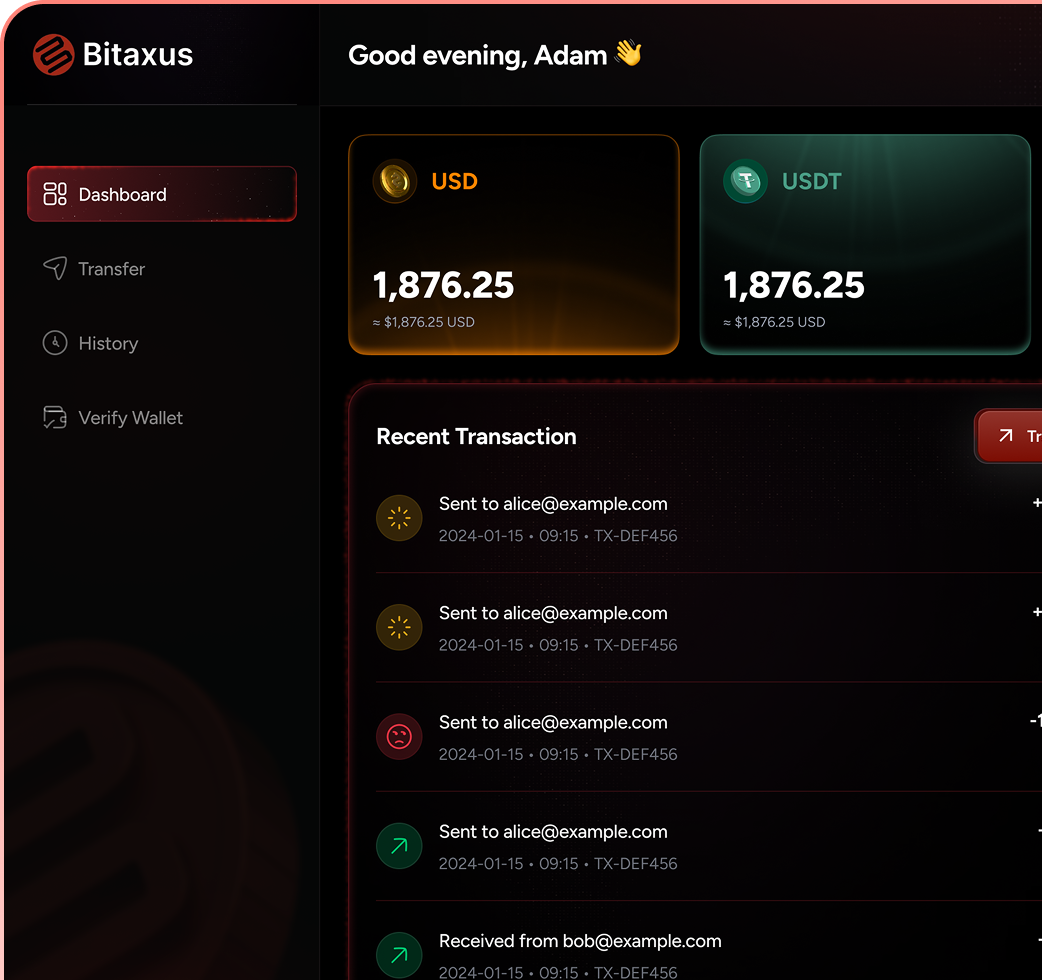Click the green USDT Tether icon

coord(746,181)
